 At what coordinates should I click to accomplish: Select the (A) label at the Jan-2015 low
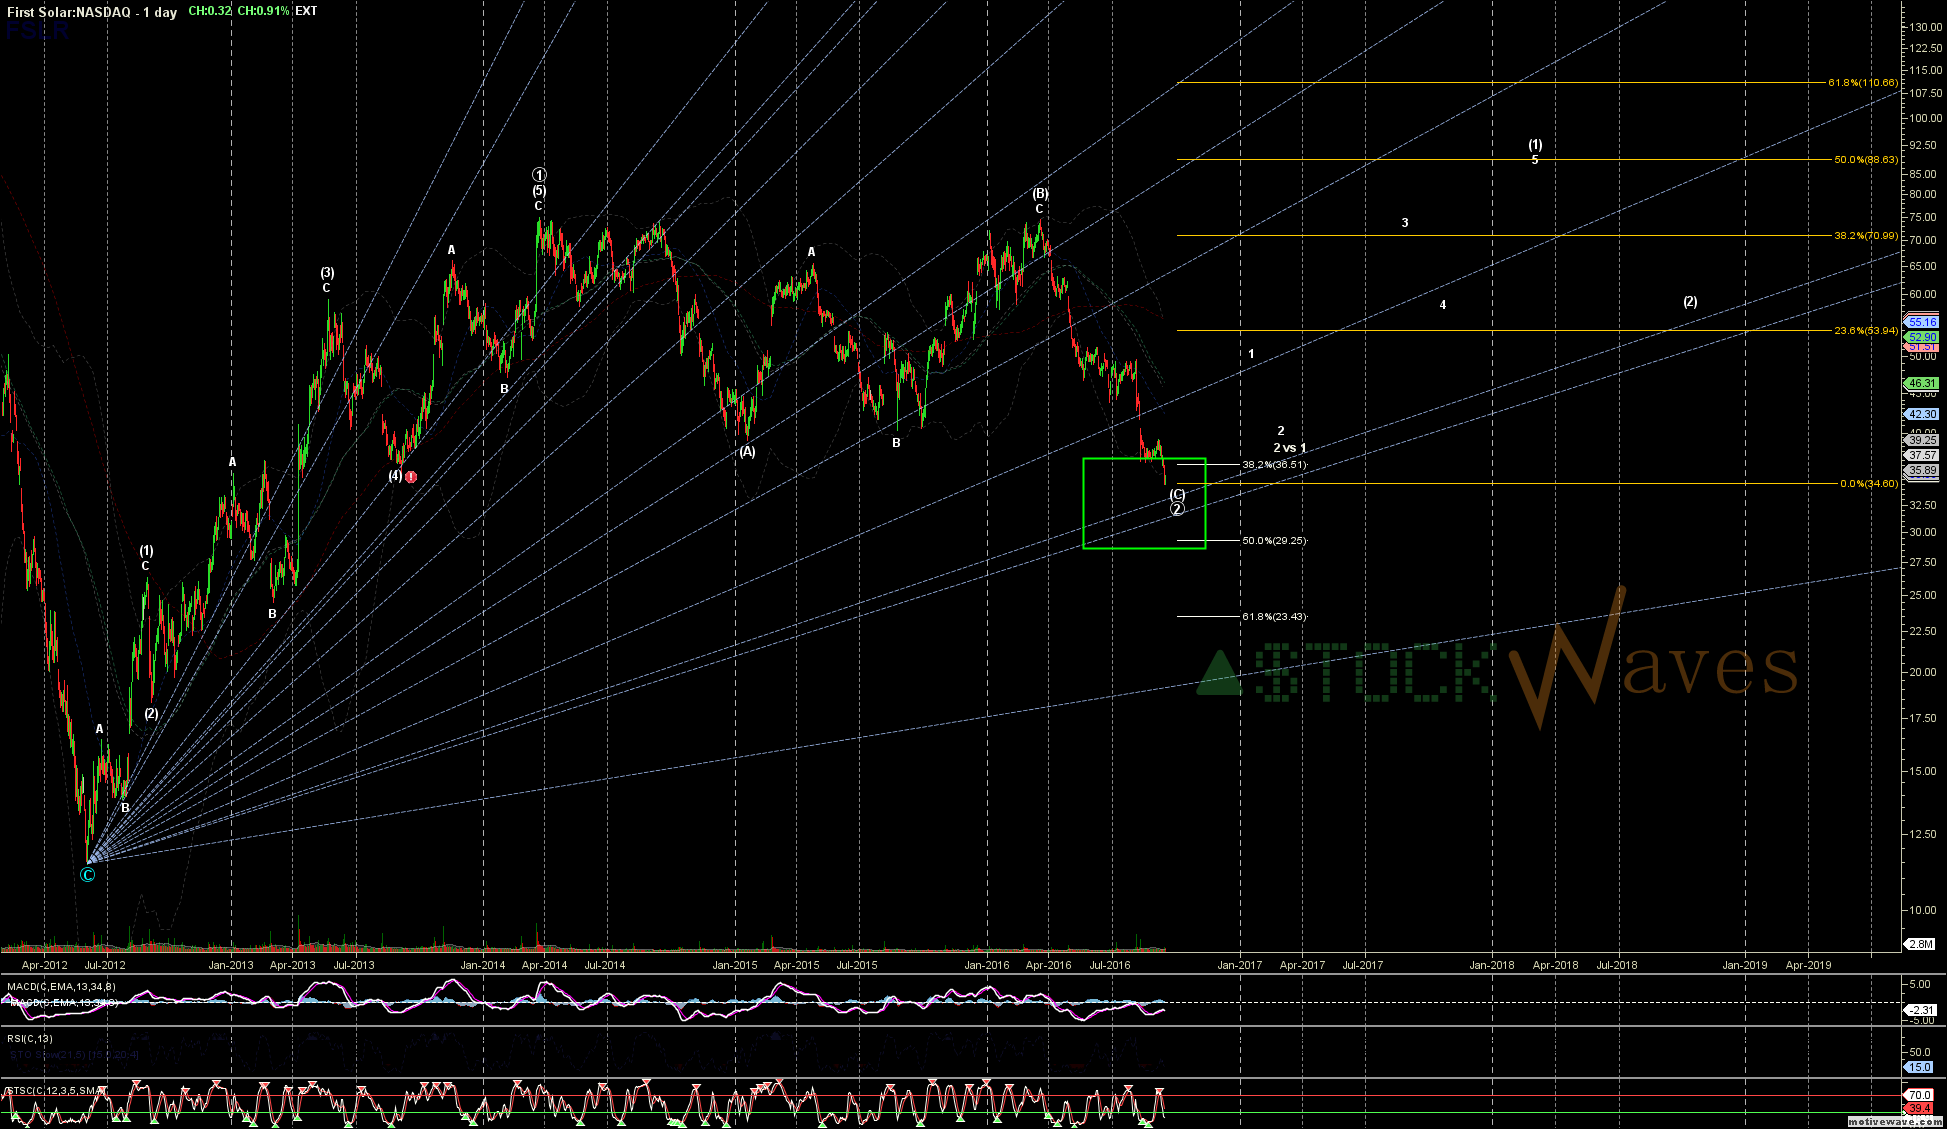(747, 451)
